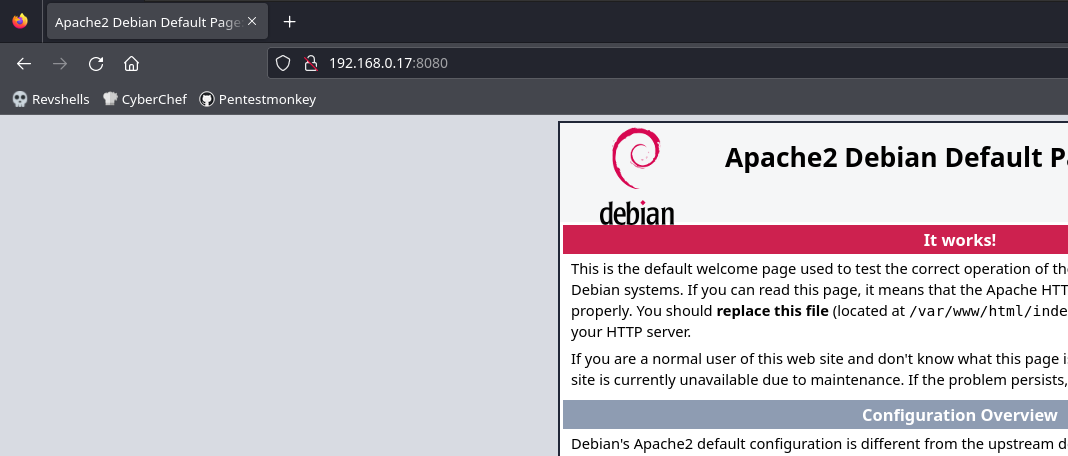Click the 'your HTTP server.' text line
This screenshot has height=456, width=1068.
631,333
